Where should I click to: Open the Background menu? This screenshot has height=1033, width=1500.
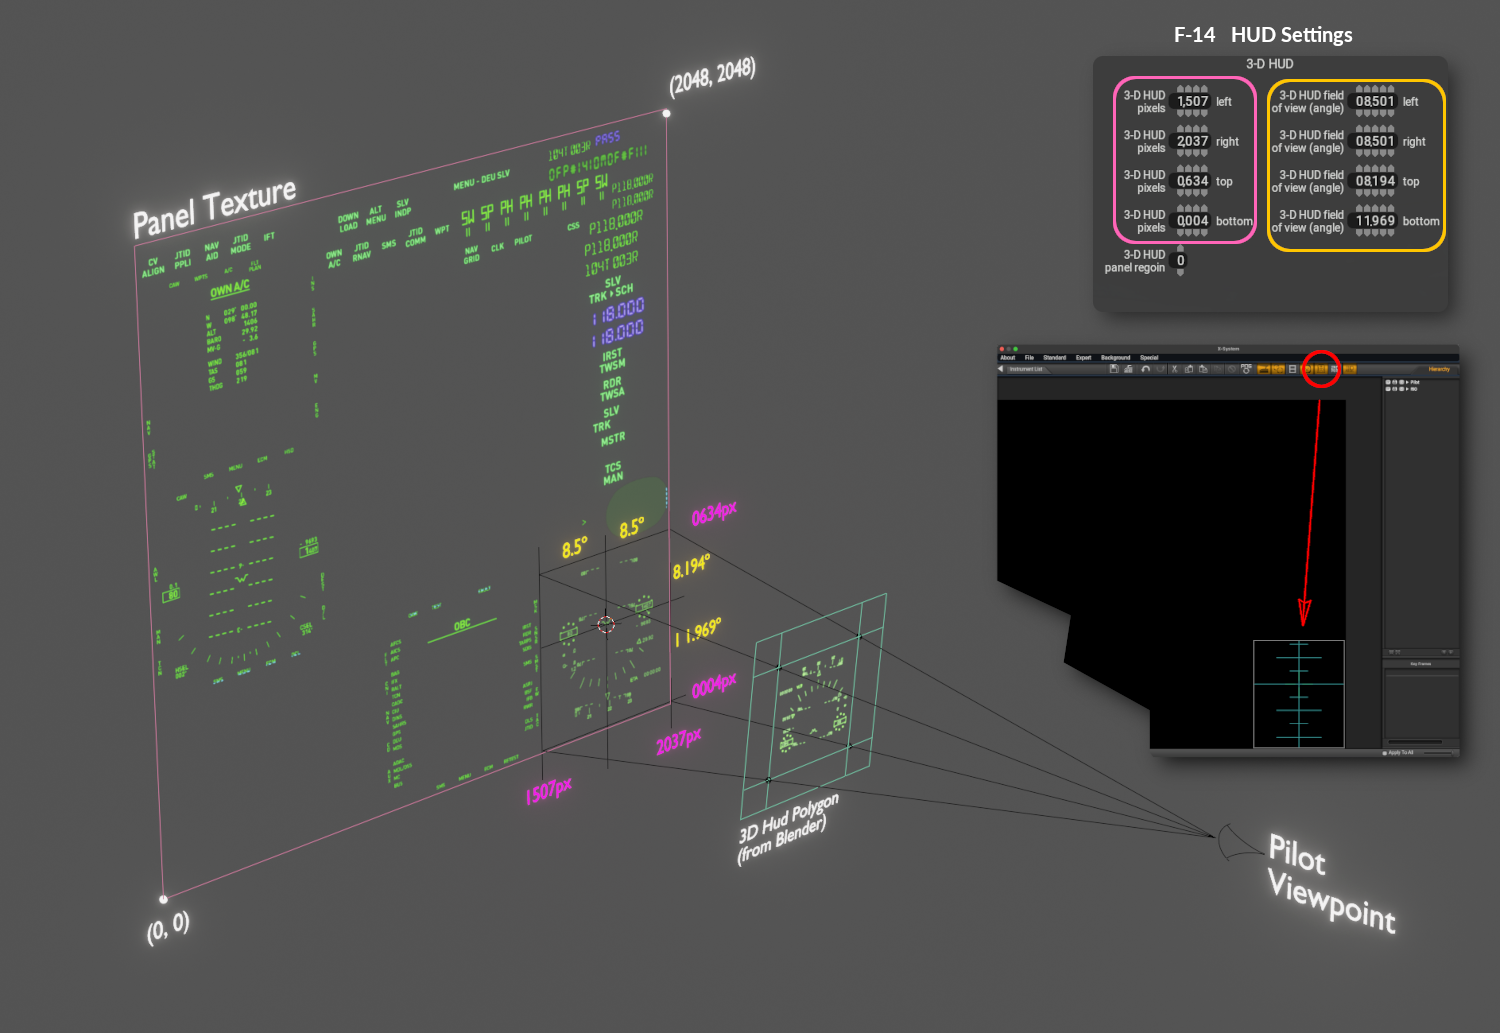click(x=1115, y=357)
